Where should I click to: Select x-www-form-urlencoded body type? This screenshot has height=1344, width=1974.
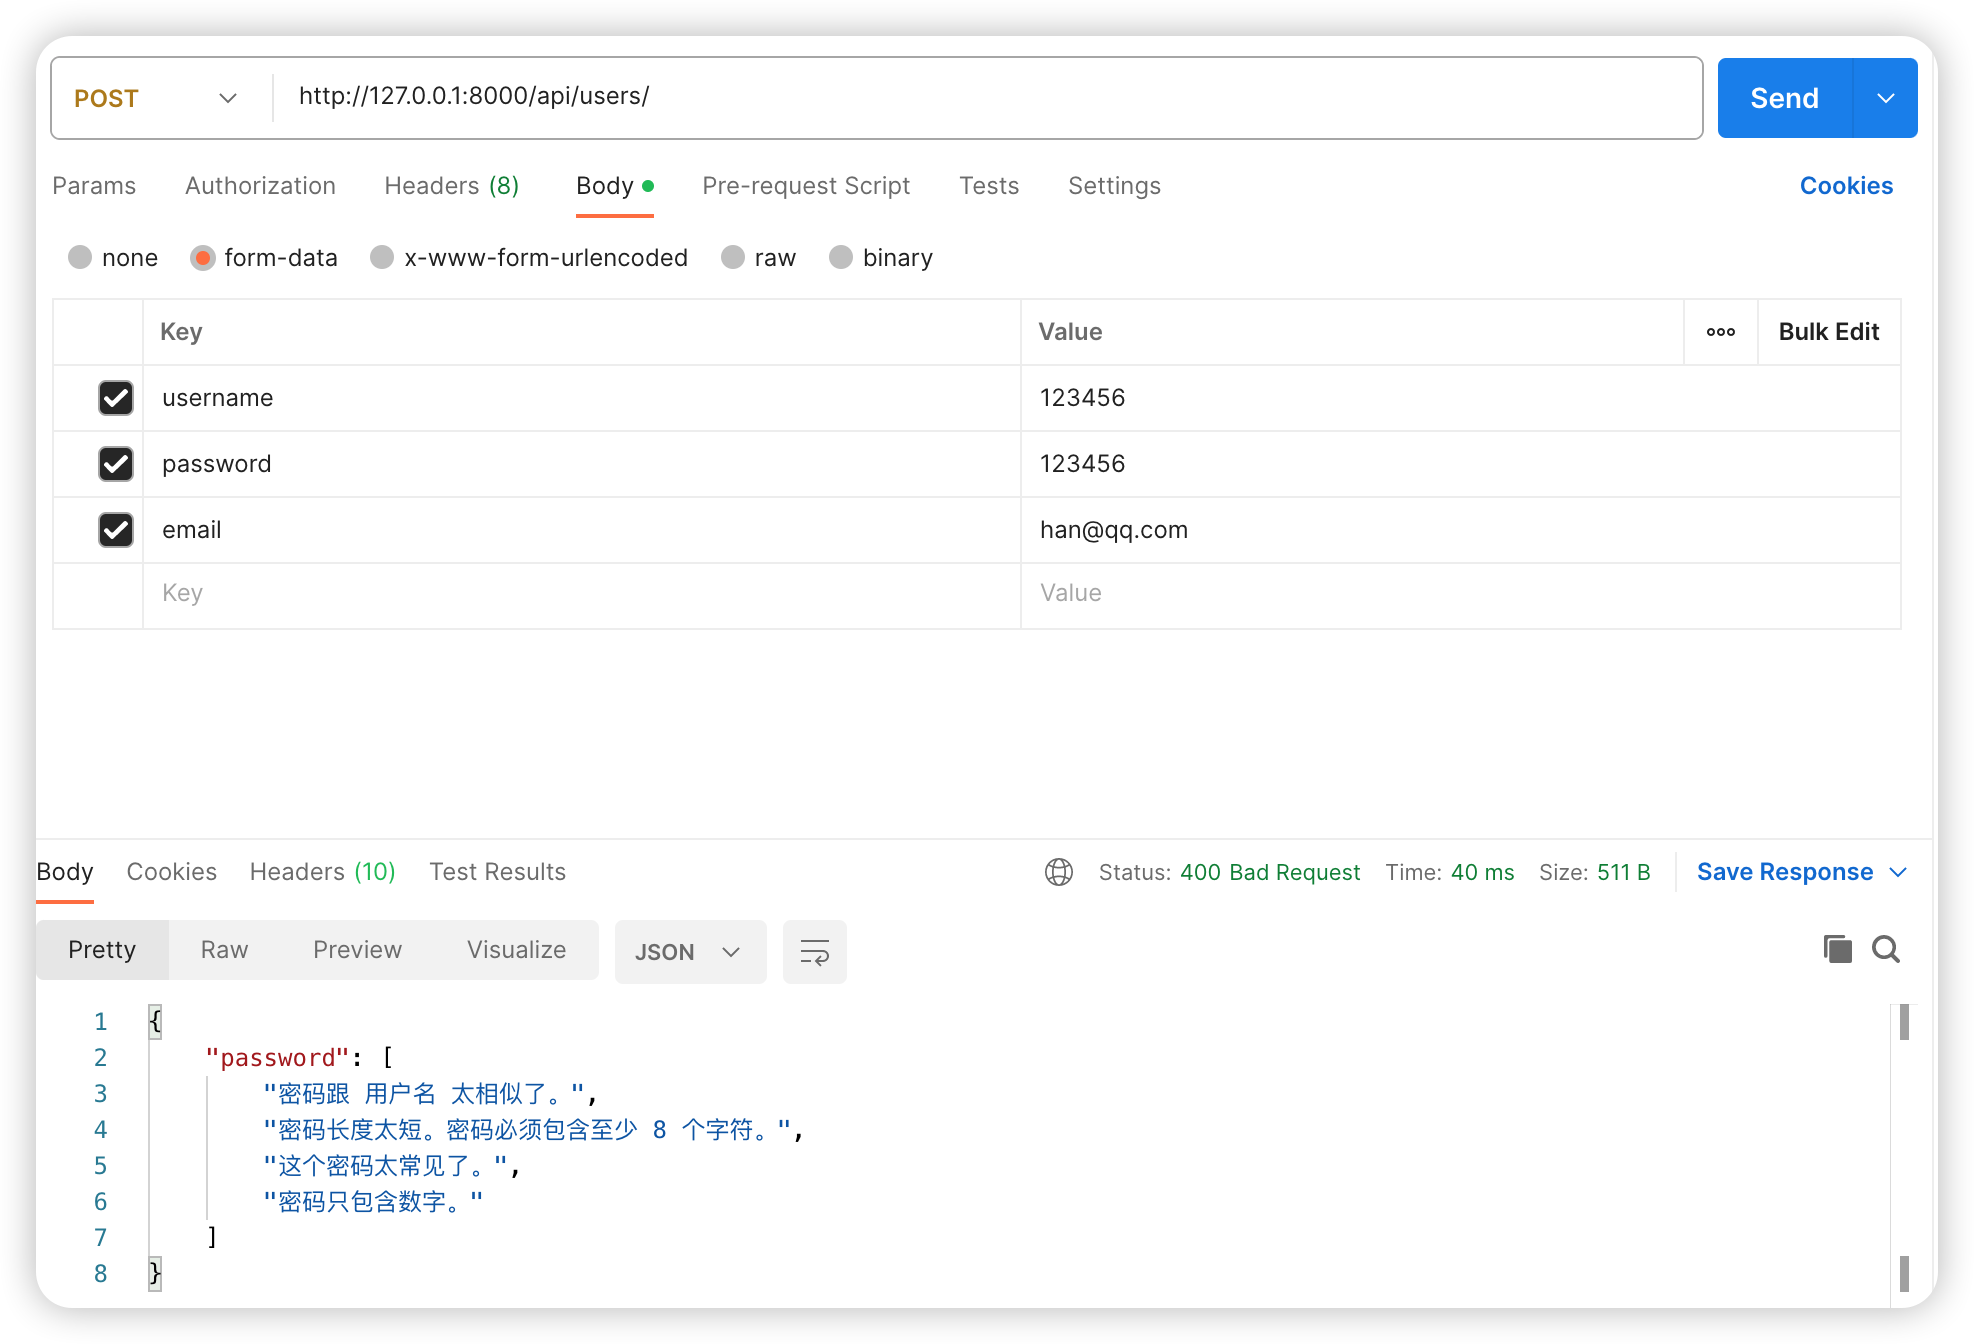pyautogui.click(x=382, y=258)
